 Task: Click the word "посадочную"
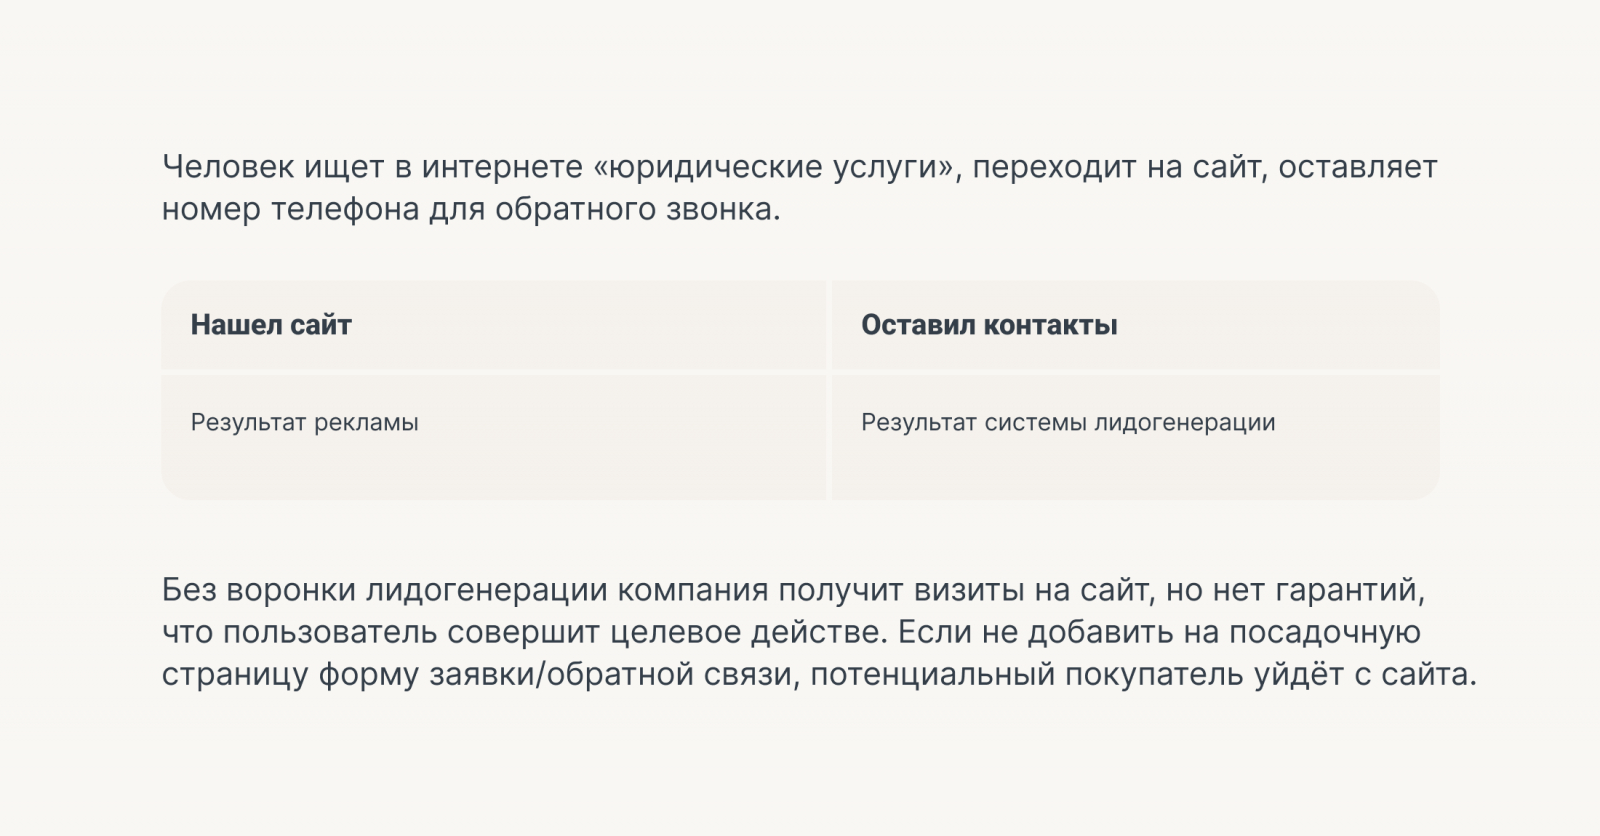(1324, 633)
